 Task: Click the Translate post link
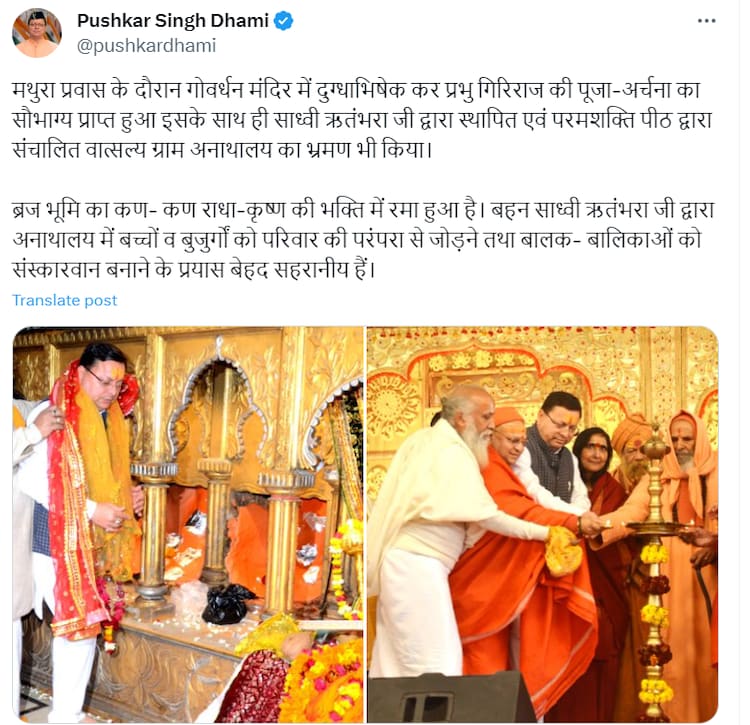[65, 300]
